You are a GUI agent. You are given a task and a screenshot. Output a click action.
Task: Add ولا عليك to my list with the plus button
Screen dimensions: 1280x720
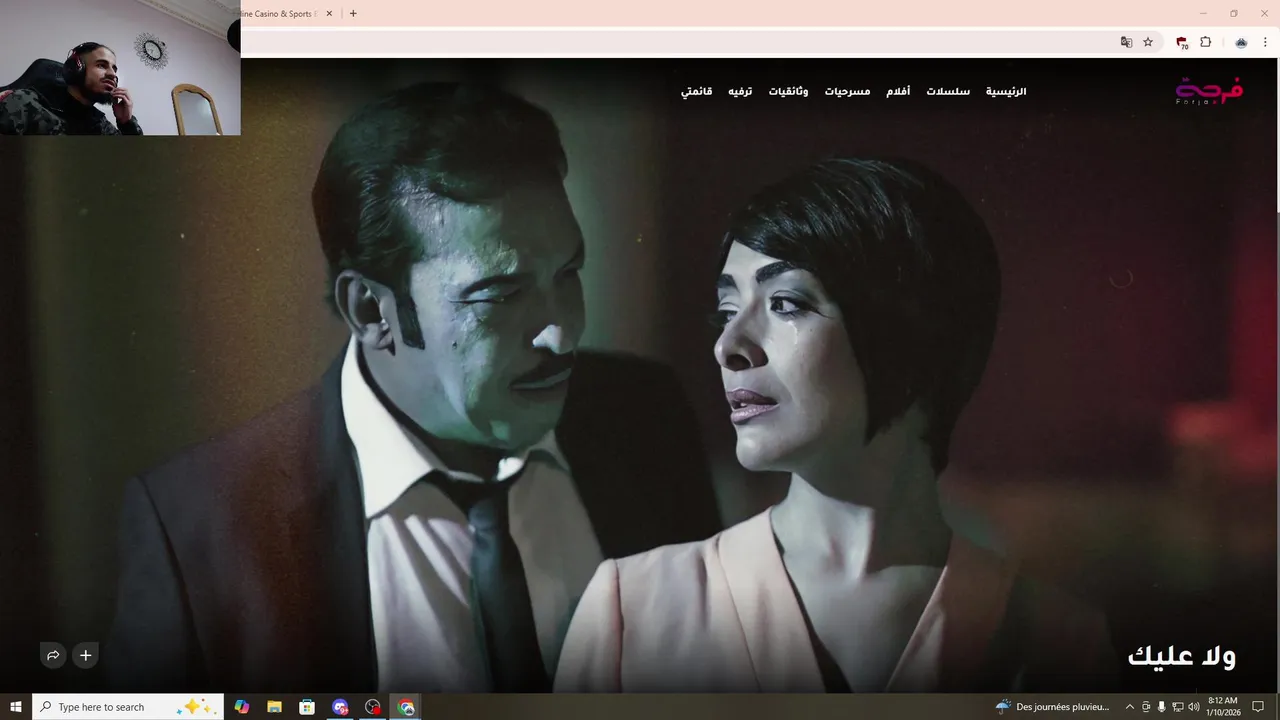(x=86, y=655)
